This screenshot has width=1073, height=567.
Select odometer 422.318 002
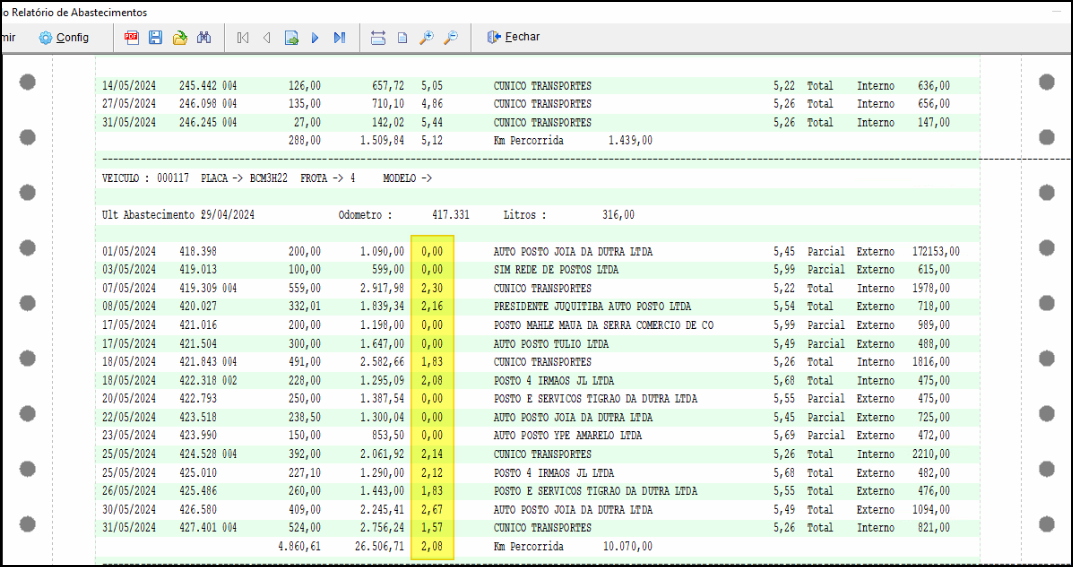(x=208, y=380)
